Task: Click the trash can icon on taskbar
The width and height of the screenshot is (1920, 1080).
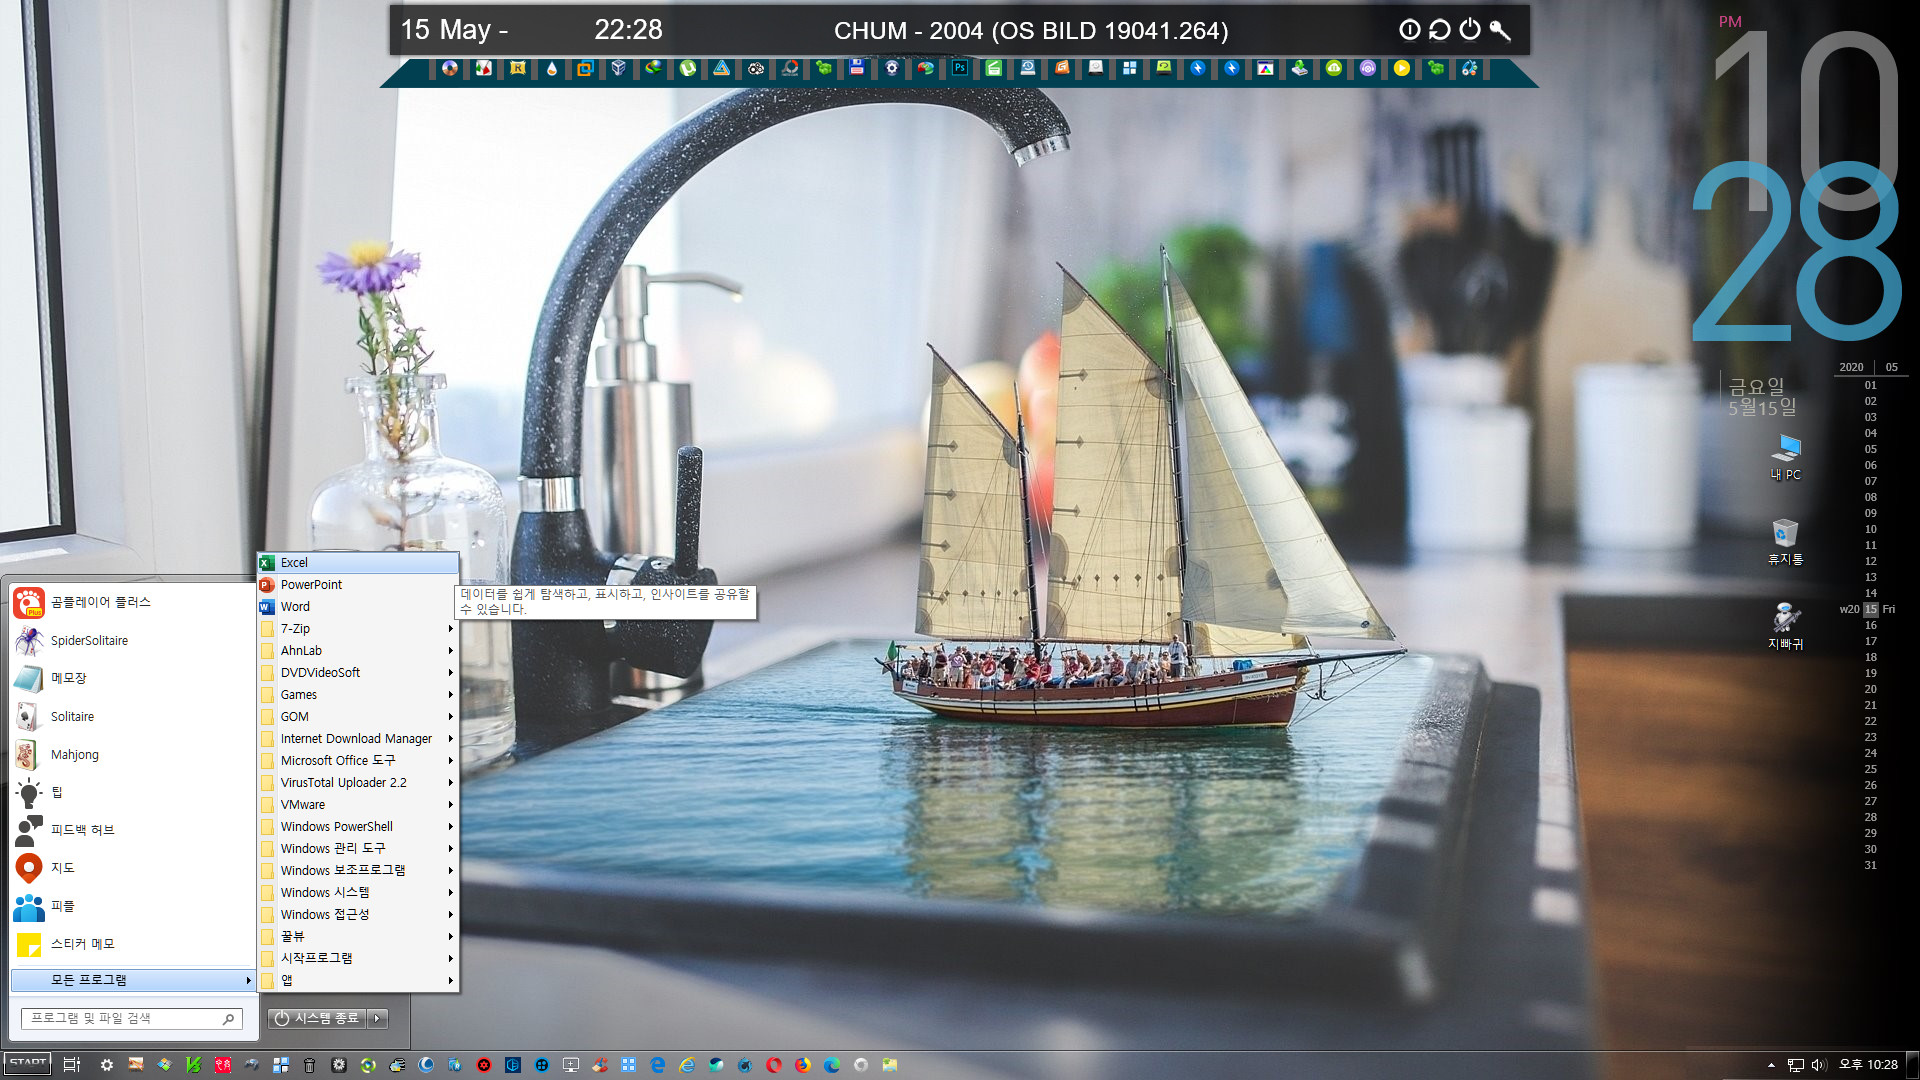Action: [x=310, y=1065]
